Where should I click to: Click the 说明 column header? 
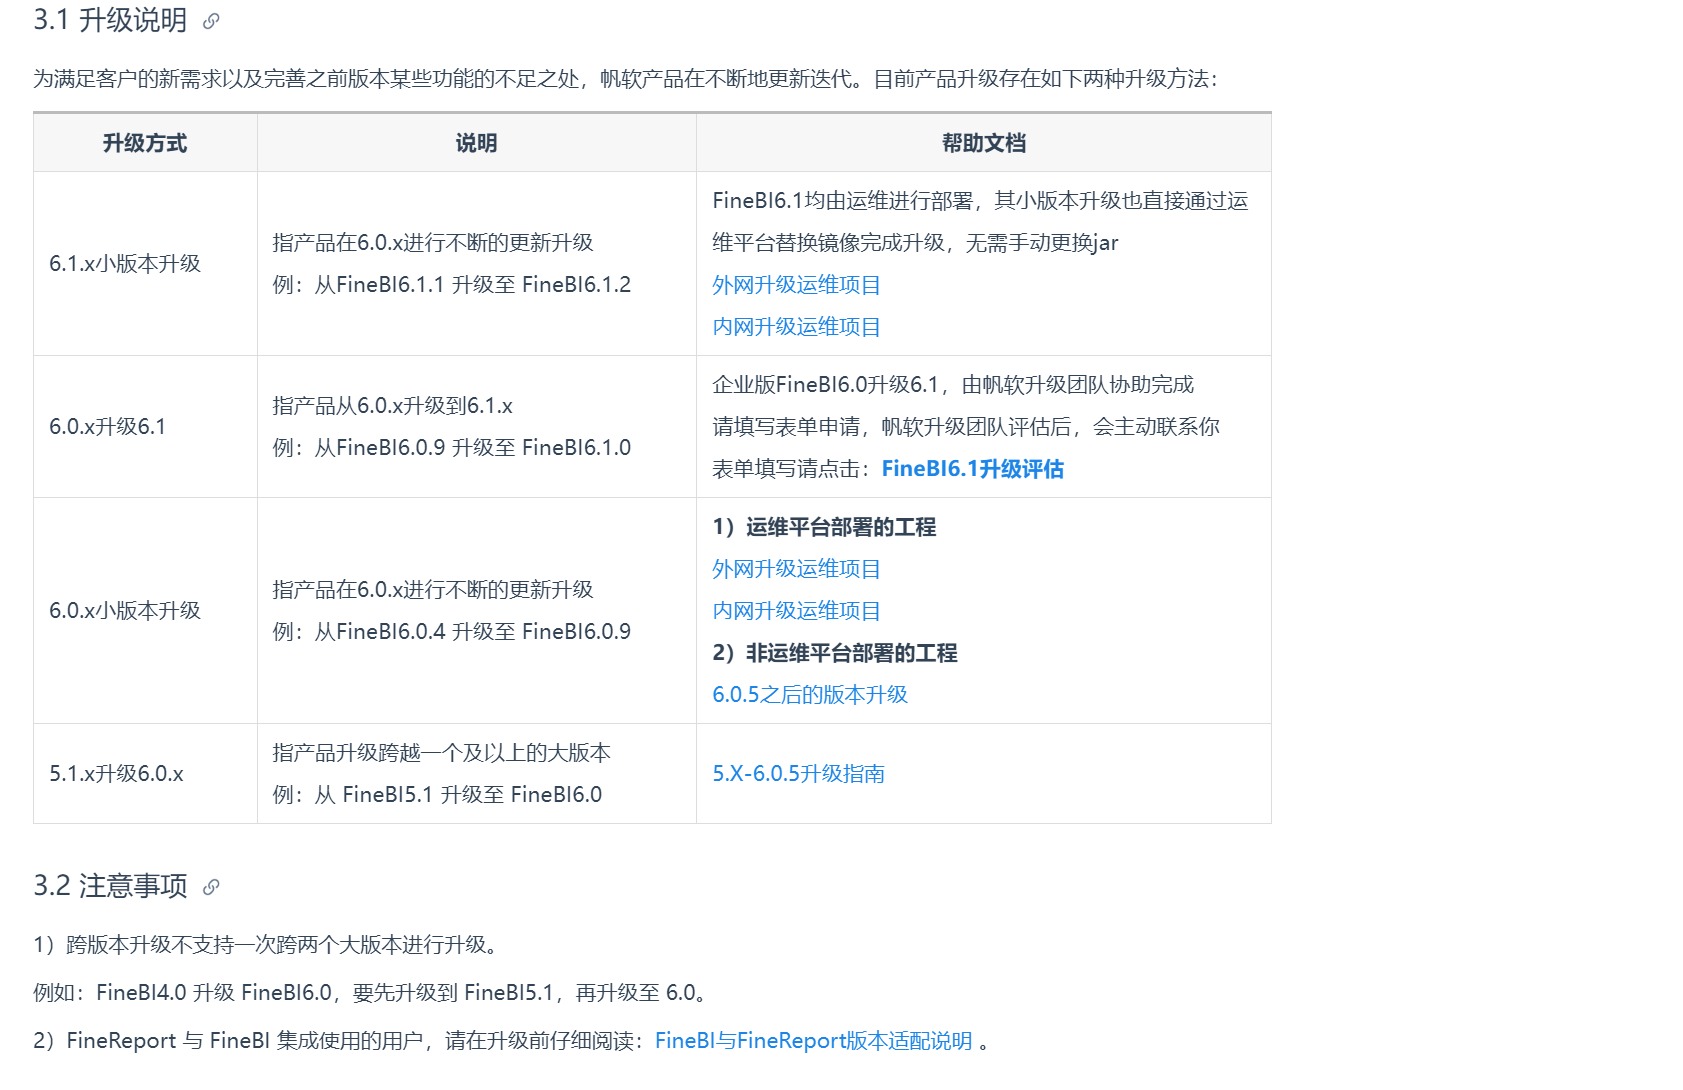click(x=476, y=143)
